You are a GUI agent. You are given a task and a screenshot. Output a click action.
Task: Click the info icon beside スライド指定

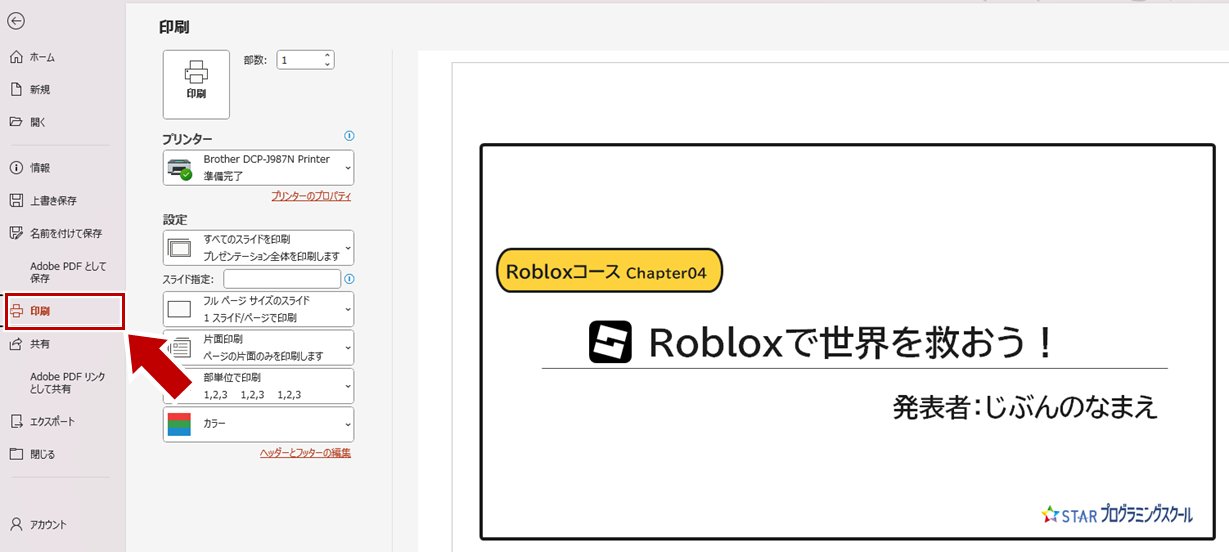(349, 279)
